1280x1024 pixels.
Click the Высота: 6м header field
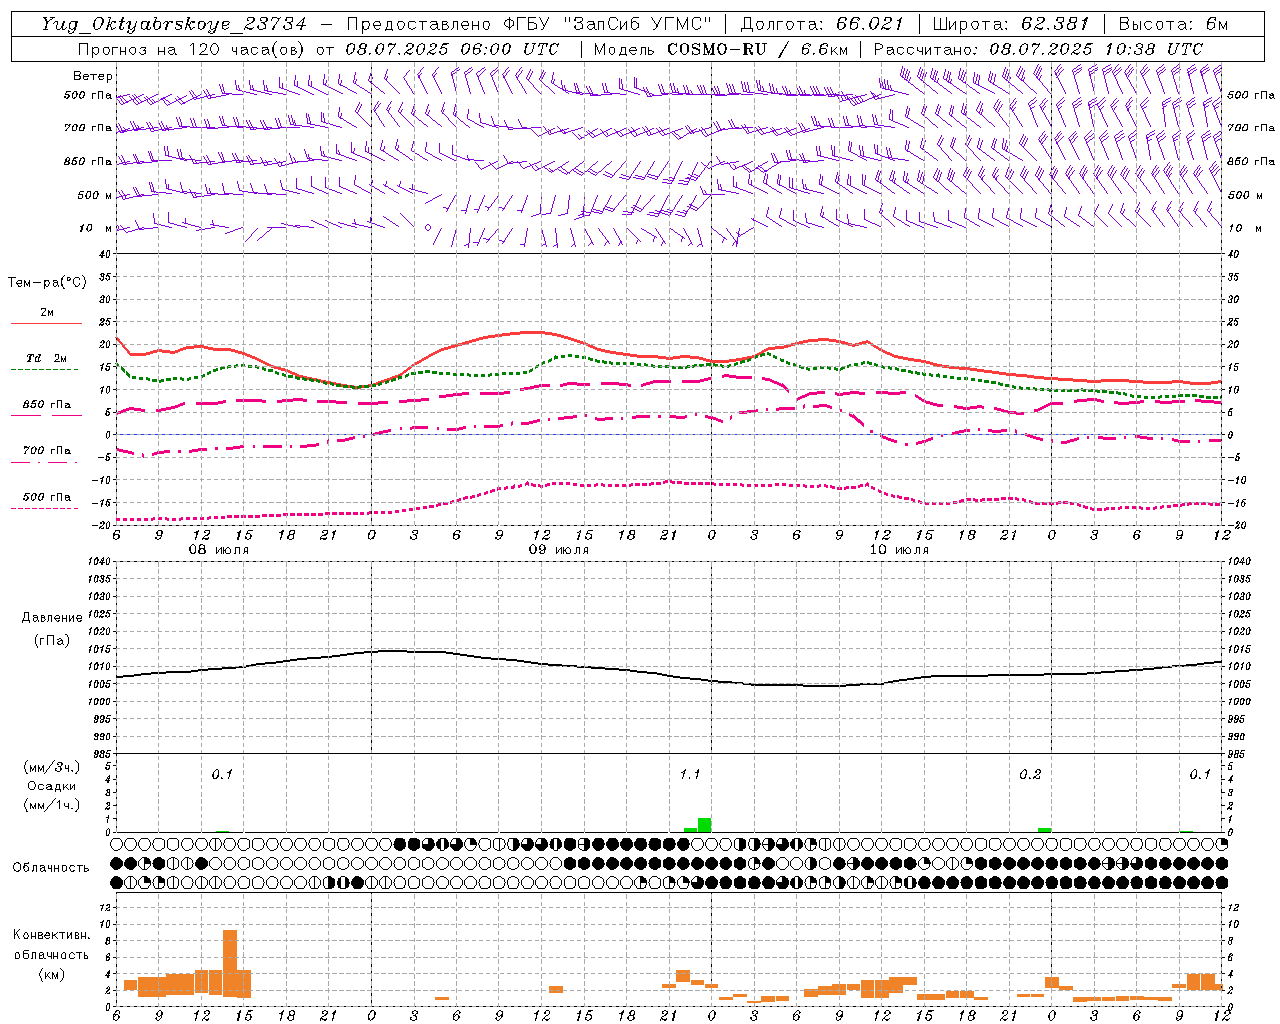pos(1173,24)
